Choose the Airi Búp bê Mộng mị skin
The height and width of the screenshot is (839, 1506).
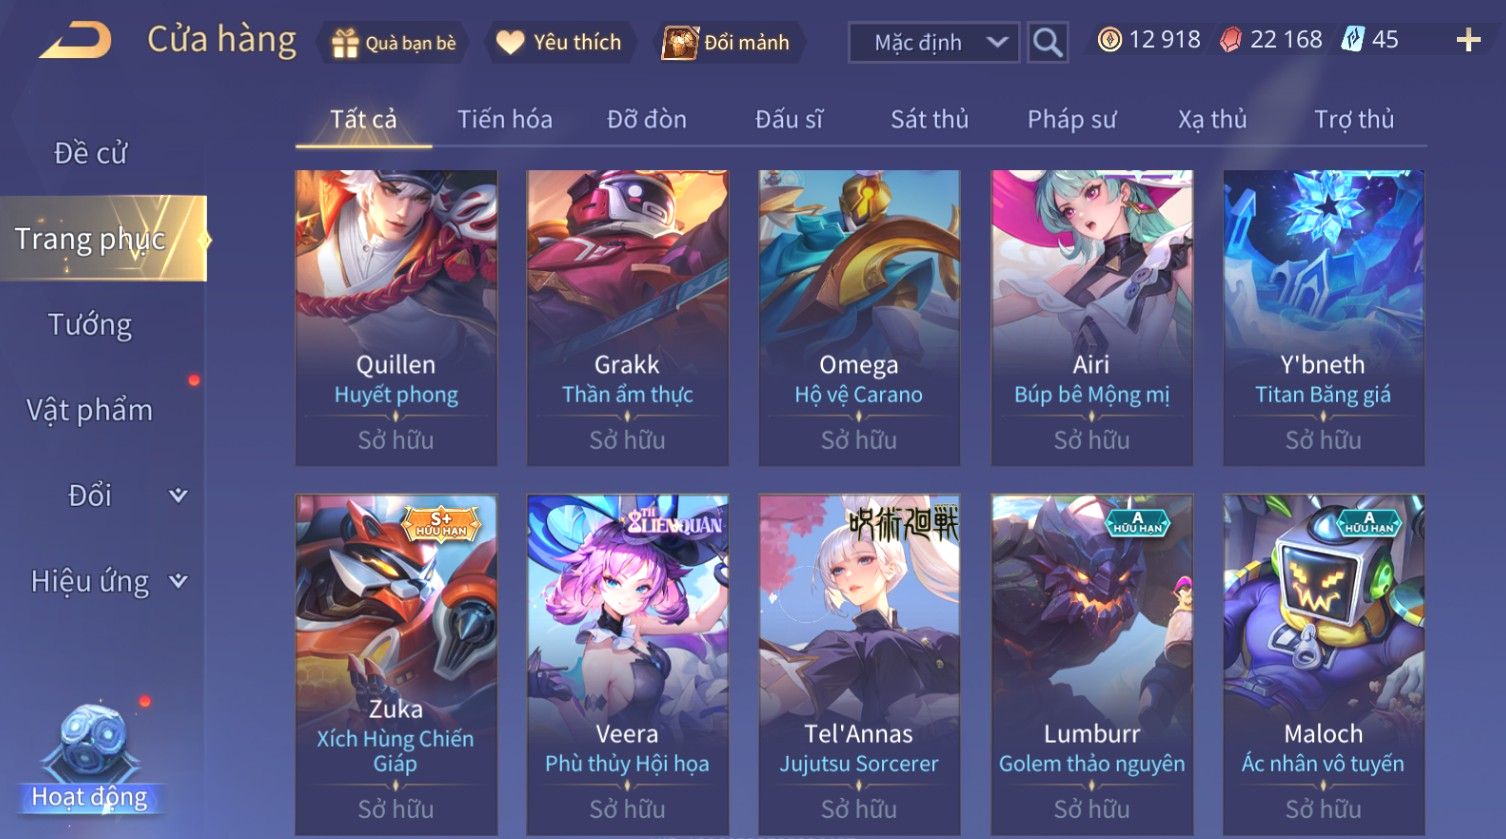(1091, 317)
